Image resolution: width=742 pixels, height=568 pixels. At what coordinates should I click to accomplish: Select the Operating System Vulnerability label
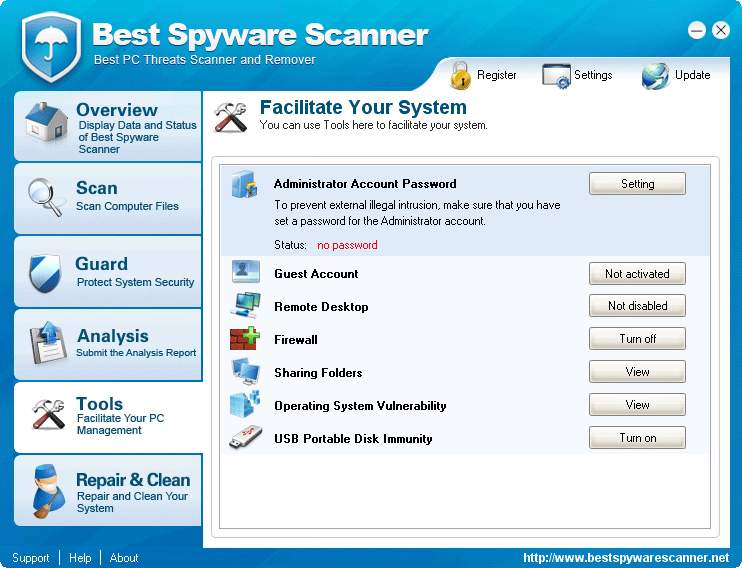(x=360, y=406)
